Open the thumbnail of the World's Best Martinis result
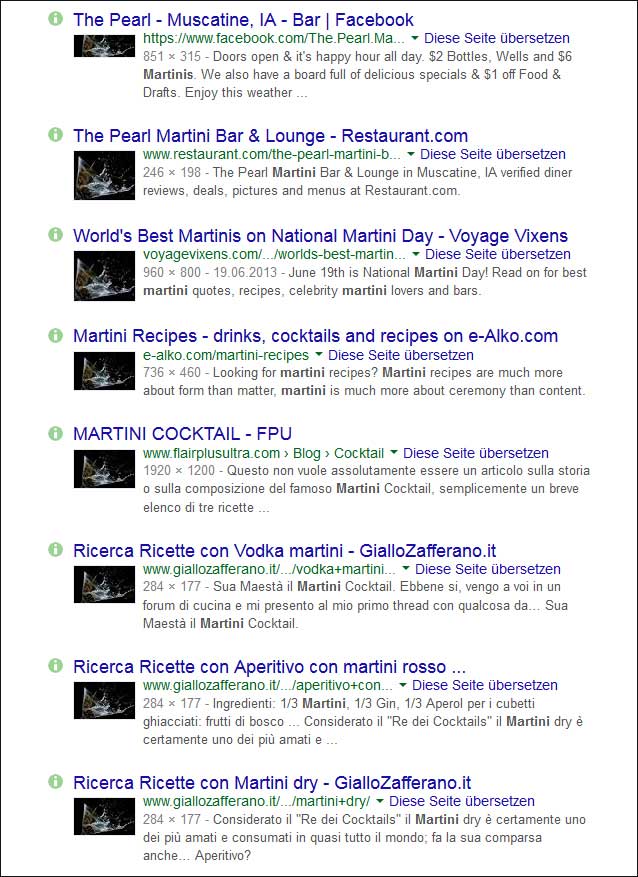Image resolution: width=638 pixels, height=877 pixels. [x=105, y=276]
